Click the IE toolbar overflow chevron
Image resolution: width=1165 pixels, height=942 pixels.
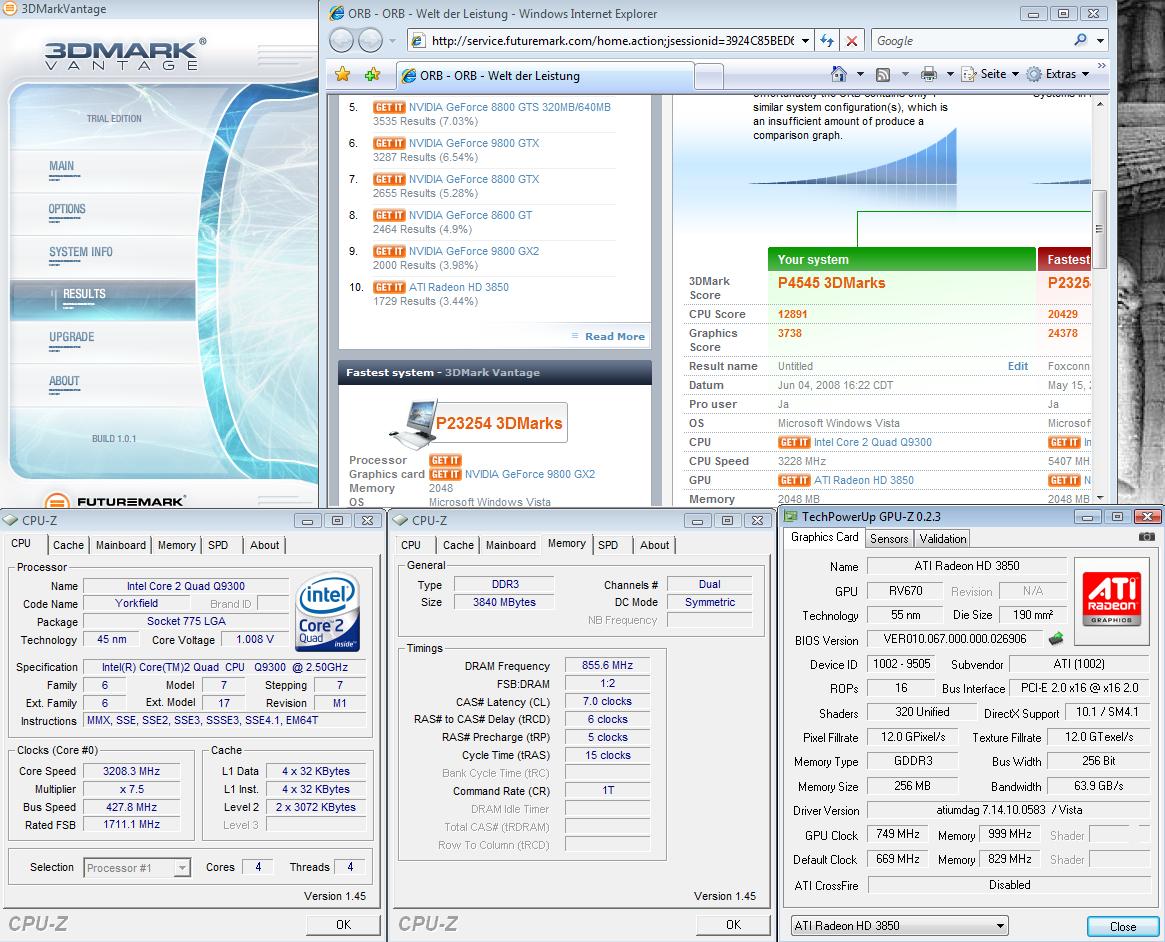(x=1101, y=66)
